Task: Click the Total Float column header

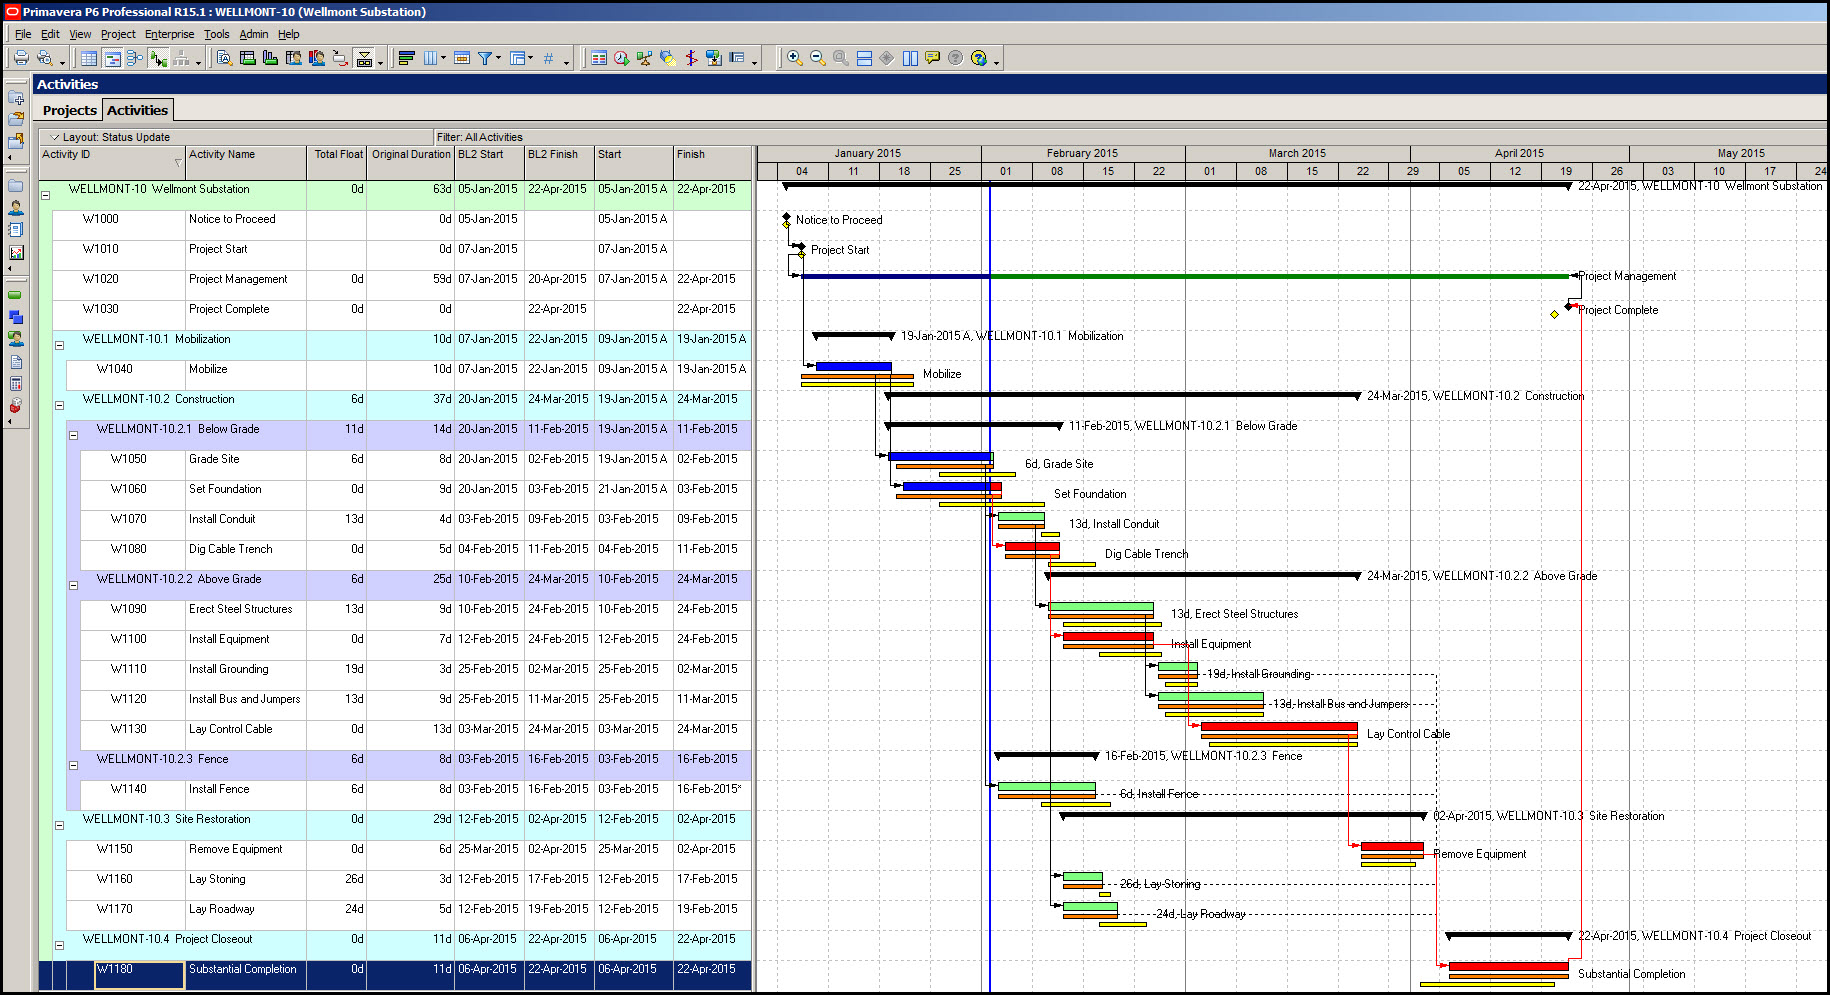Action: coord(337,155)
